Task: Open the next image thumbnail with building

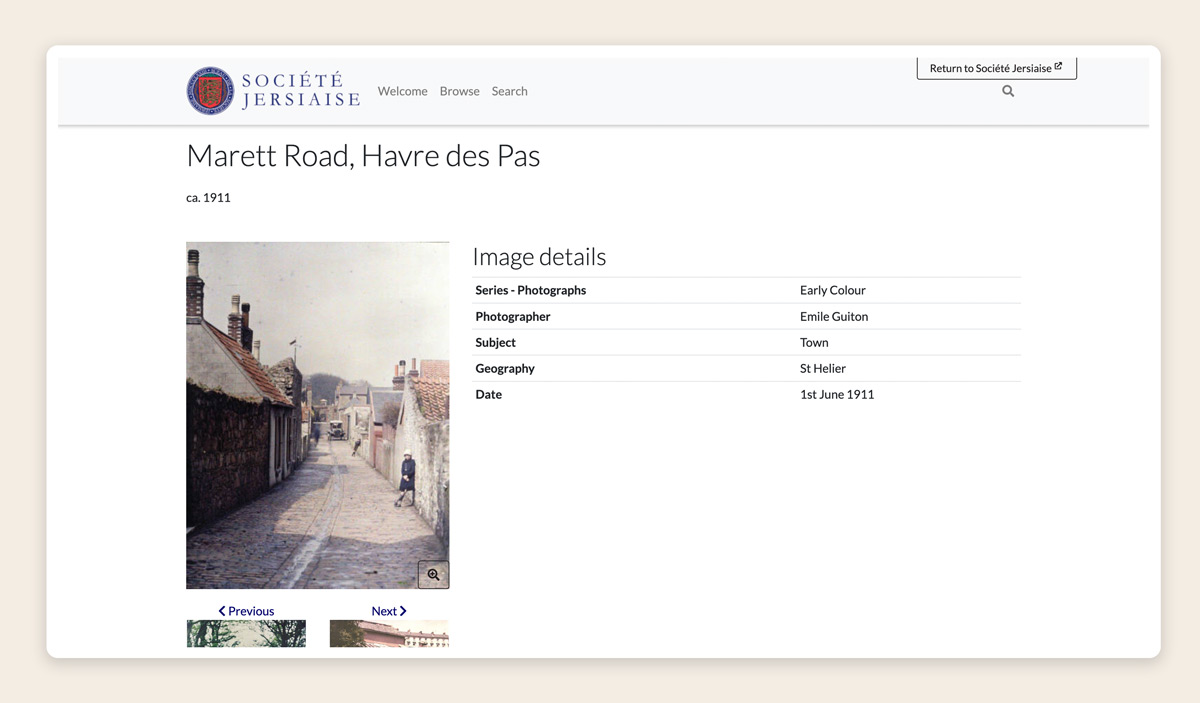Action: pyautogui.click(x=389, y=633)
